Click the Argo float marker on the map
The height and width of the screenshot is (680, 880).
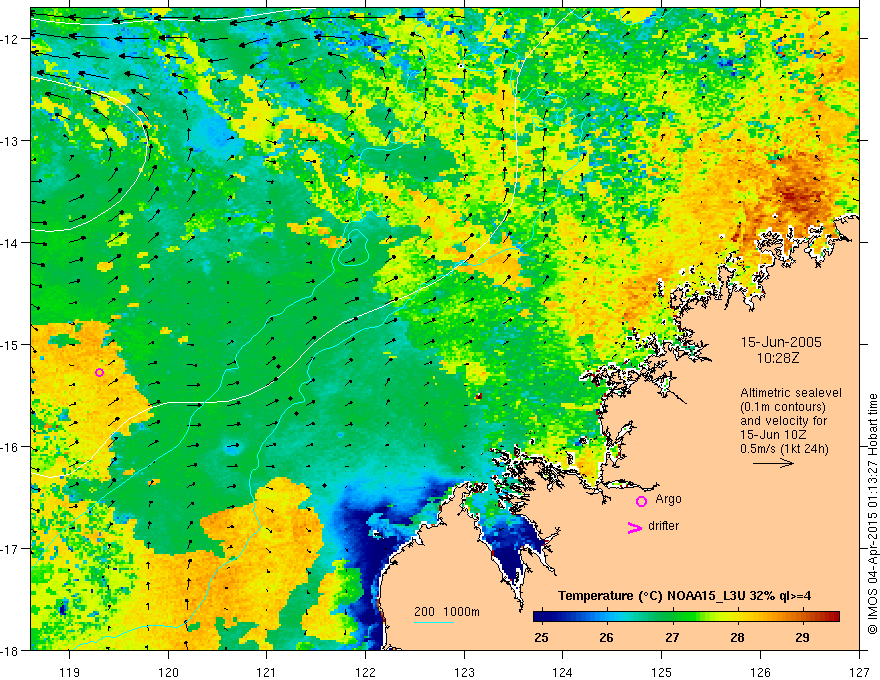point(99,373)
